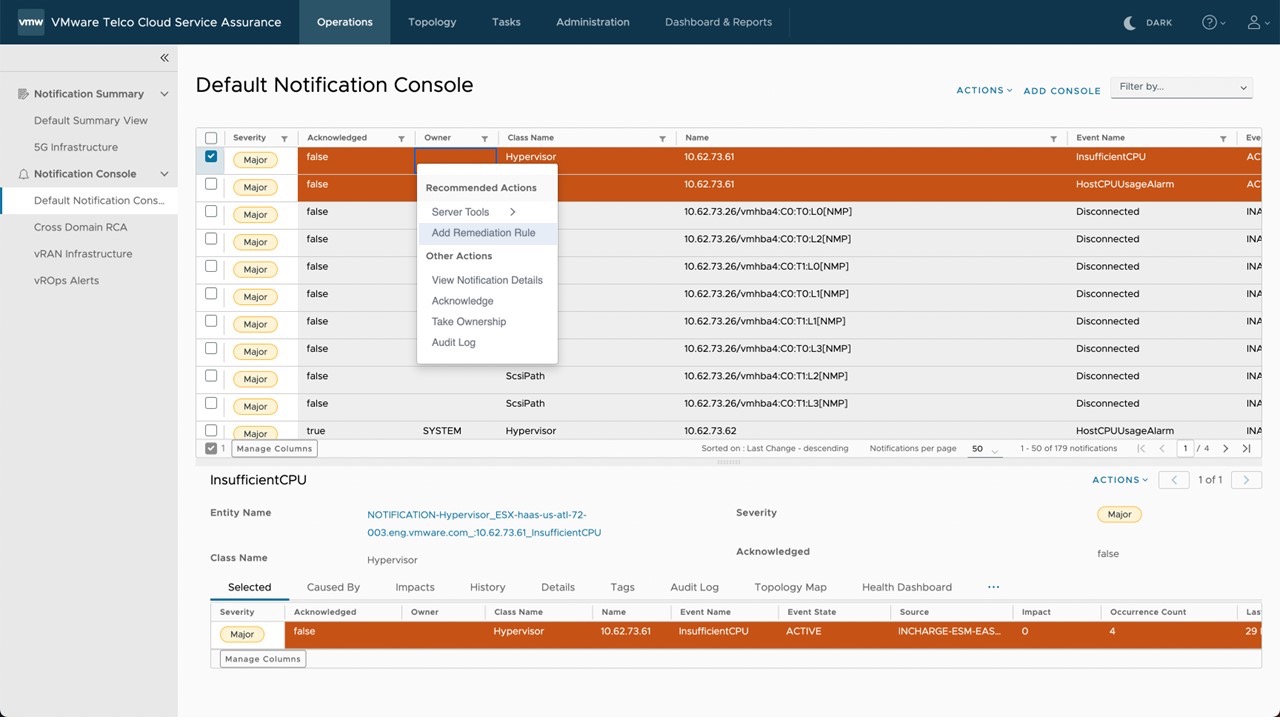Open the Filter by dropdown
Screen dimensions: 1280x720
[x=1182, y=87]
